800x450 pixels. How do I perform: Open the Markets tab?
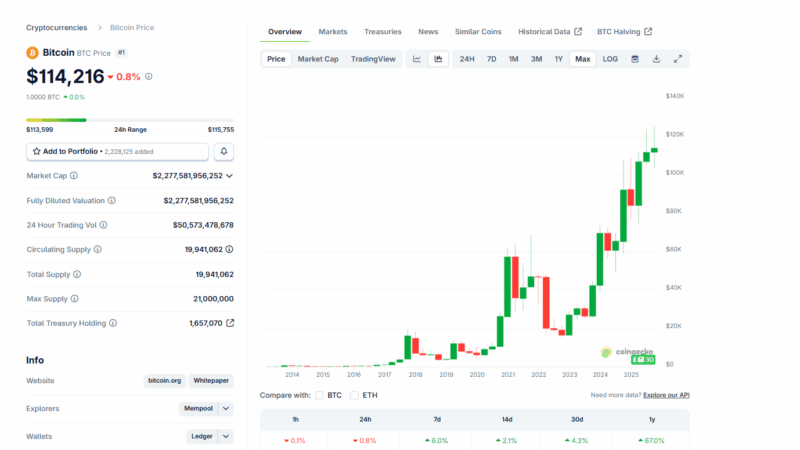pyautogui.click(x=333, y=32)
